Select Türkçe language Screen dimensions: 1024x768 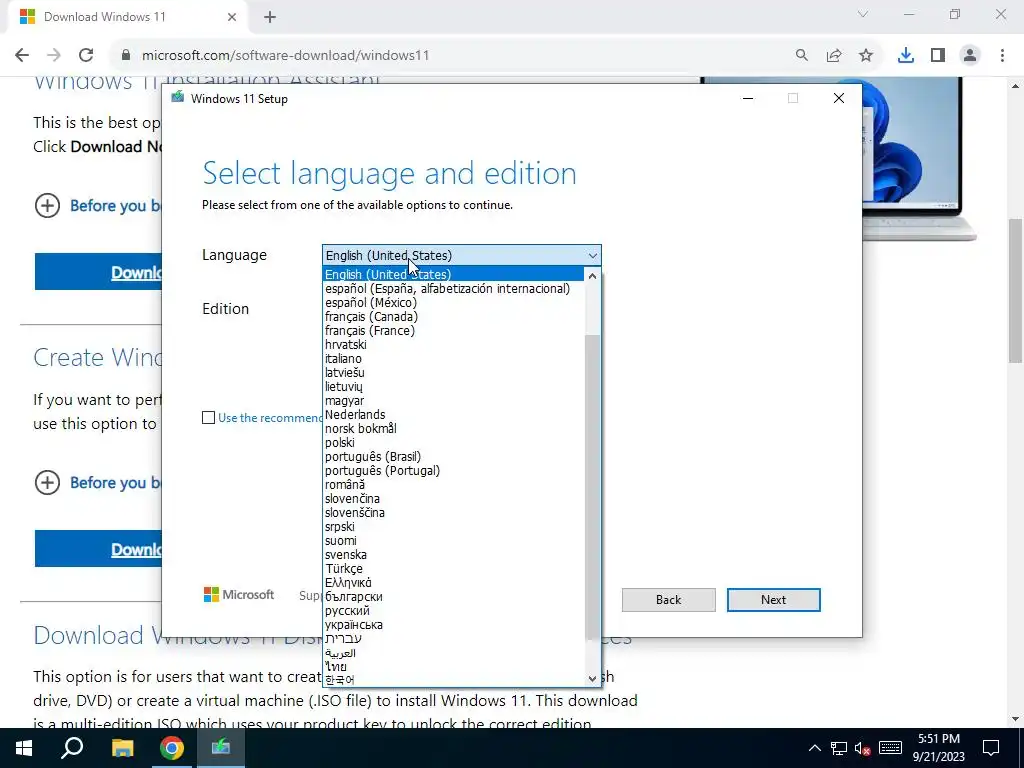point(453,569)
